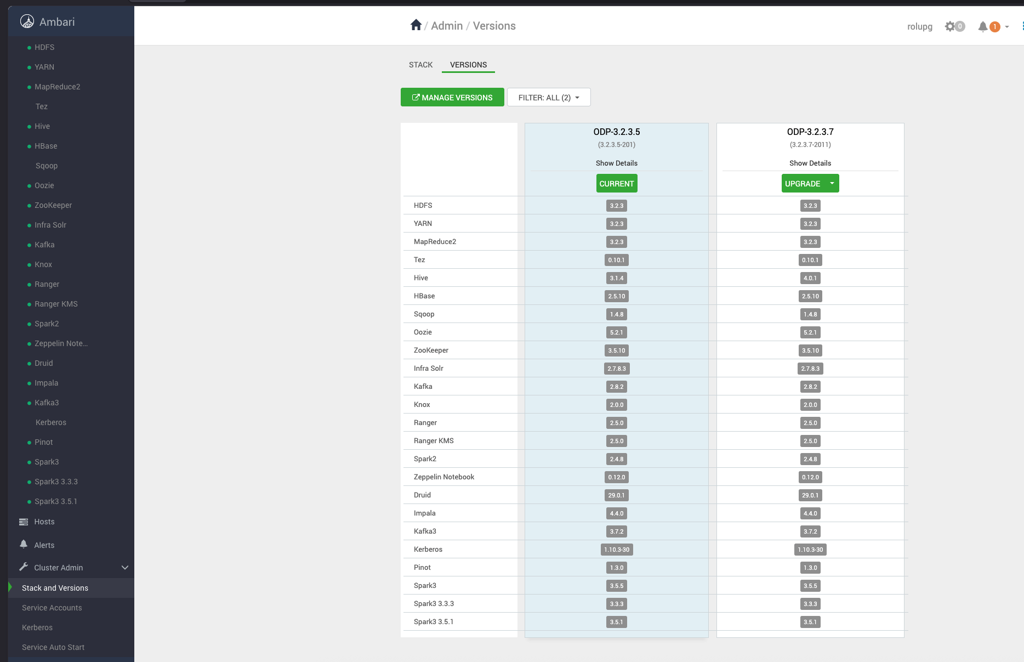Screen dimensions: 1024x662
Task: Open Sqoop service in sidebar
Action: pyautogui.click(x=46, y=166)
